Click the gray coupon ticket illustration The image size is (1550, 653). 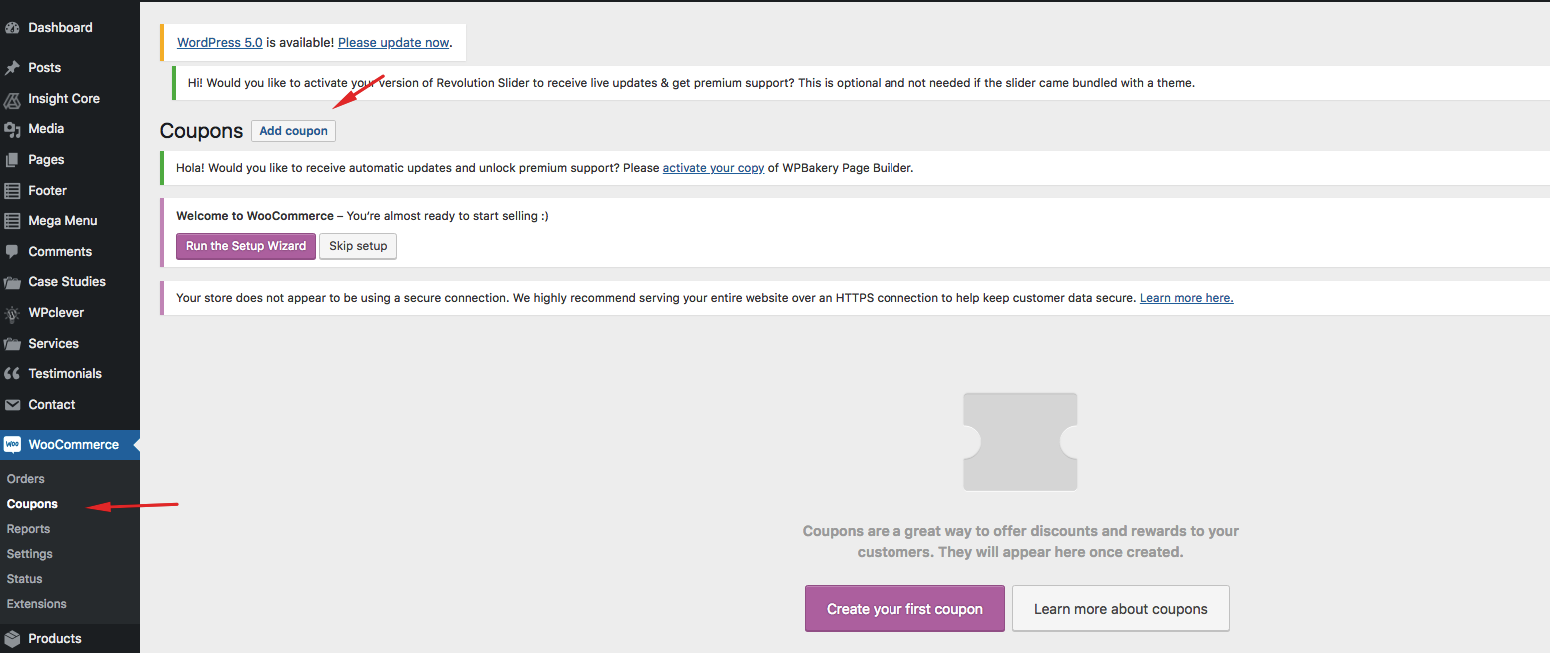(1020, 441)
